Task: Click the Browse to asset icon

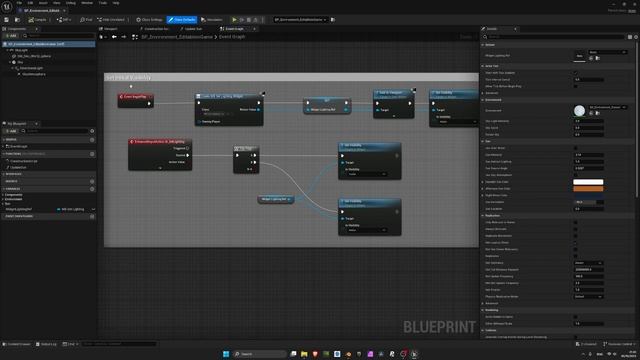Action: pos(17,20)
